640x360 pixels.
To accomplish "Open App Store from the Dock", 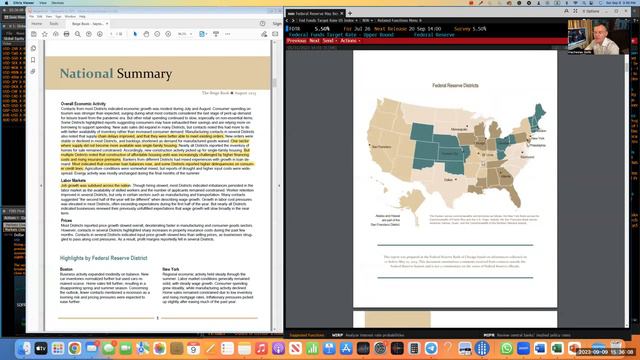I will (346, 348).
